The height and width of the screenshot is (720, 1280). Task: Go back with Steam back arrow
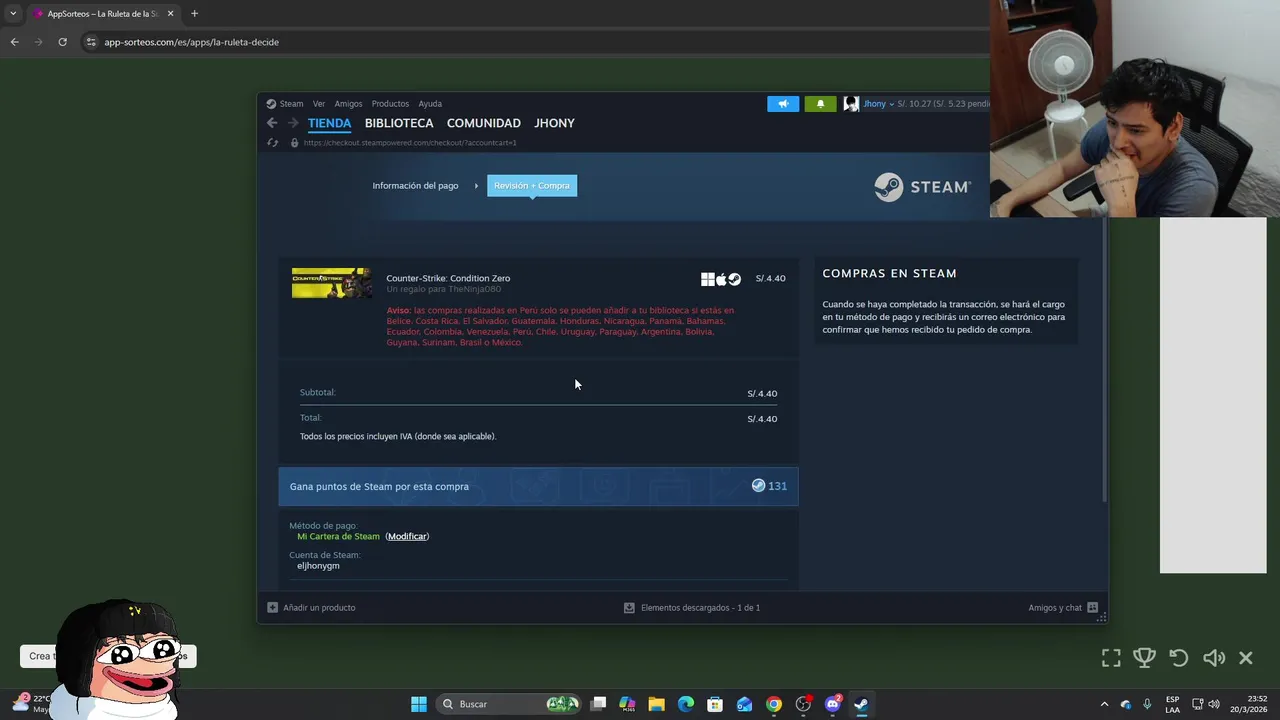(x=272, y=123)
